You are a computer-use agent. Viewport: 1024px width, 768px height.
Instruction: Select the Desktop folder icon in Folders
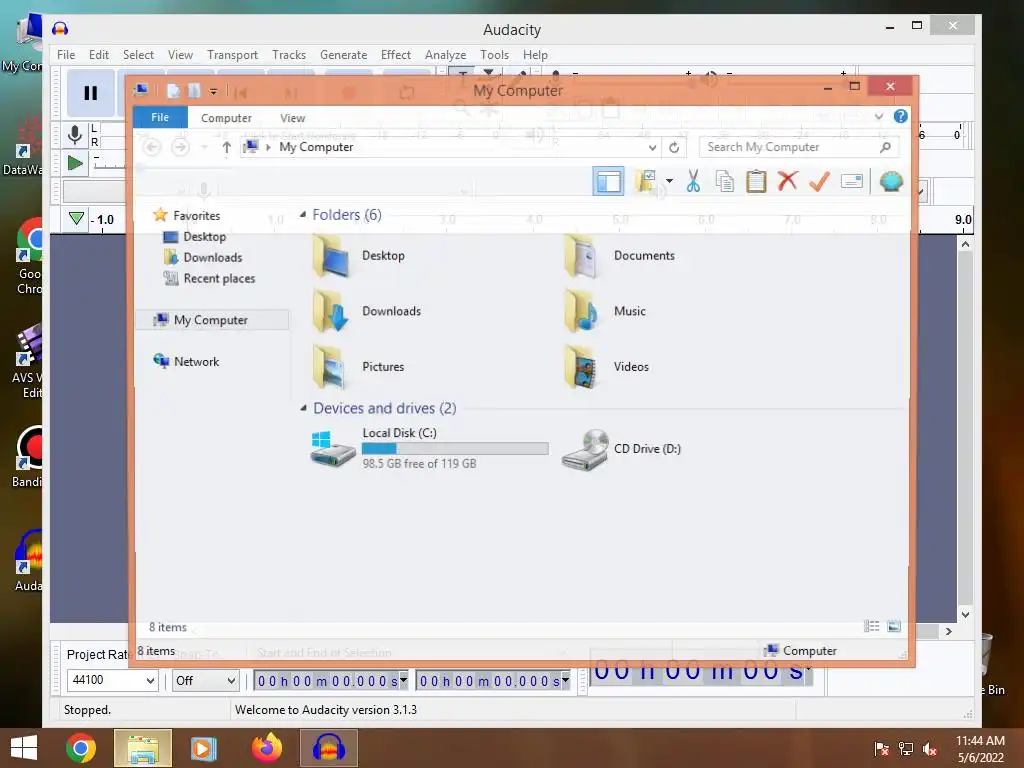[x=331, y=255]
